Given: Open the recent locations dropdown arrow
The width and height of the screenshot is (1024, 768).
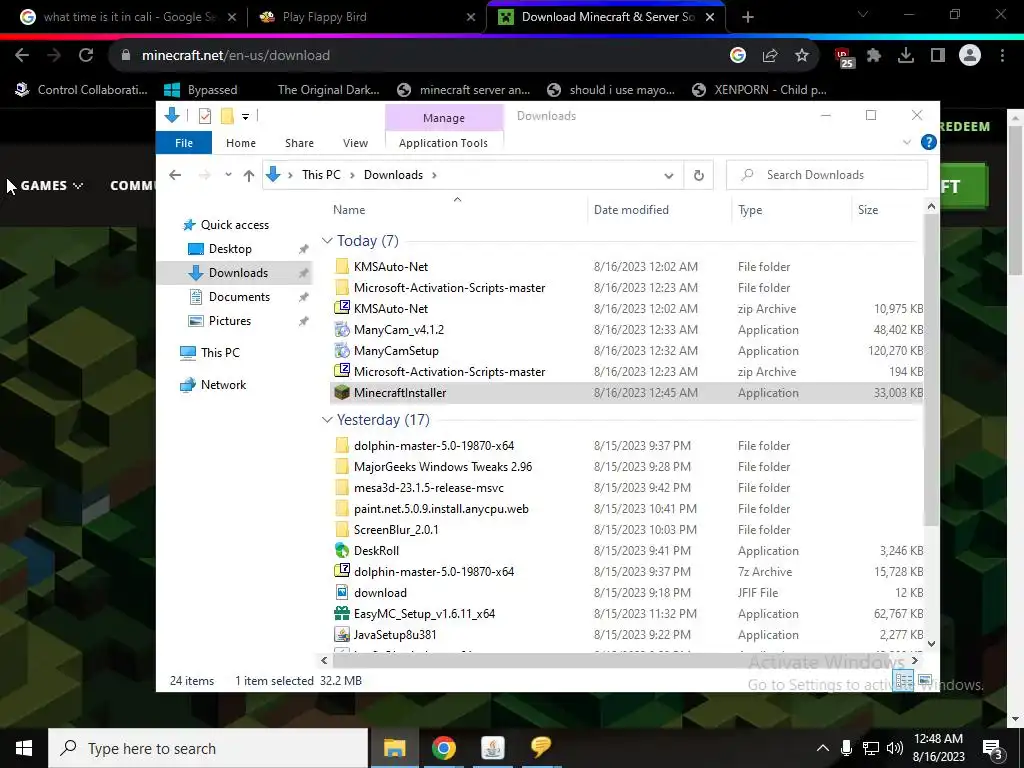Looking at the screenshot, I should tap(228, 175).
